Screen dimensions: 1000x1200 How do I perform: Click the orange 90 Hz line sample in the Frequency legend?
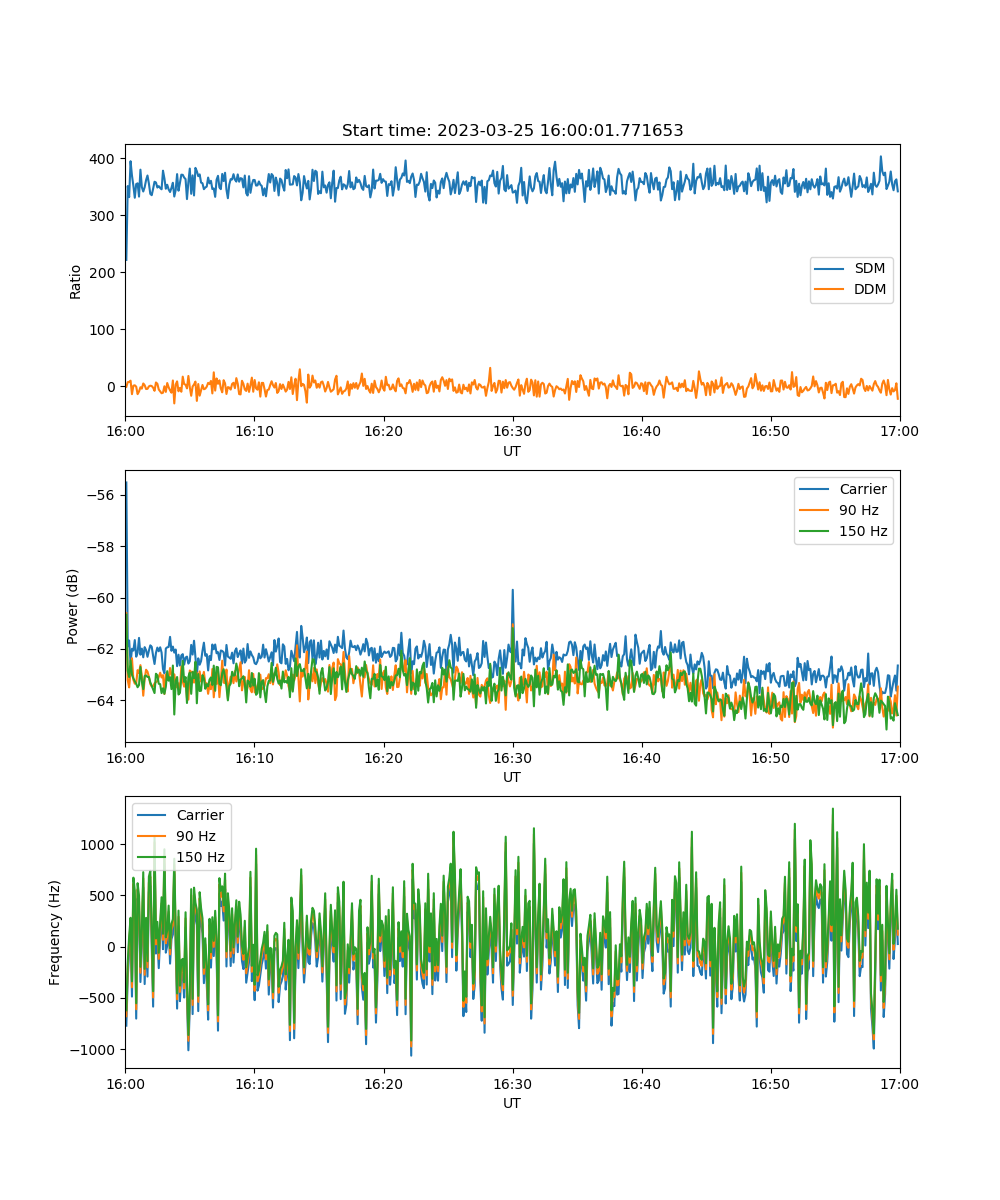click(x=154, y=837)
